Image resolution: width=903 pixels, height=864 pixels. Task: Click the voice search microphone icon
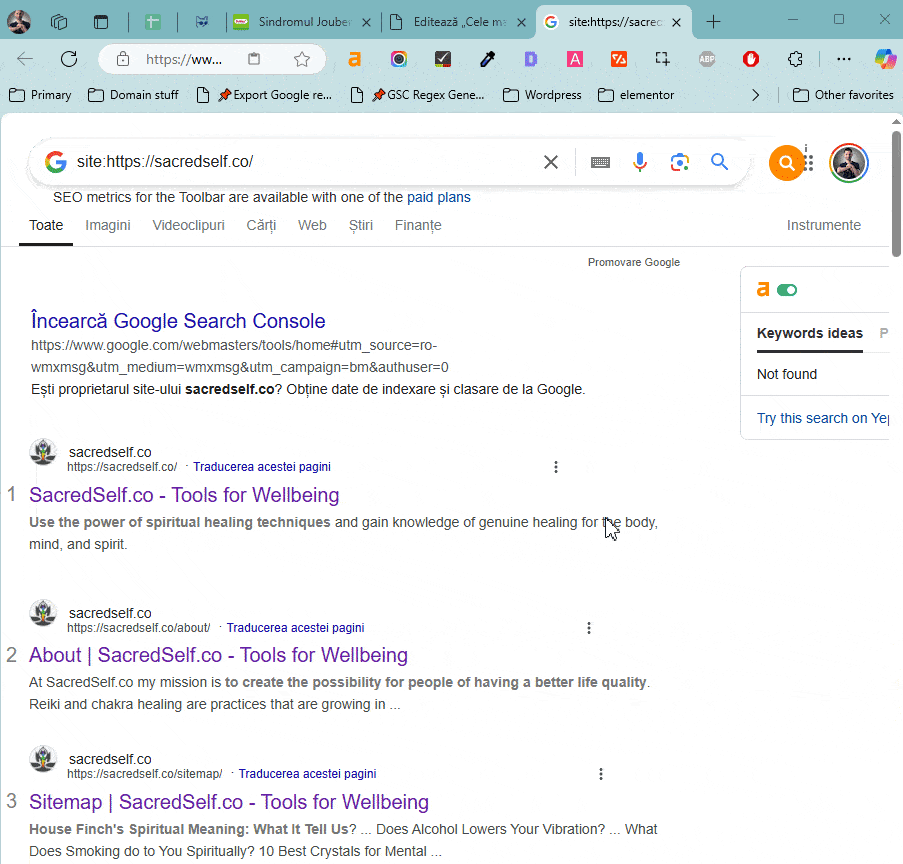click(640, 162)
